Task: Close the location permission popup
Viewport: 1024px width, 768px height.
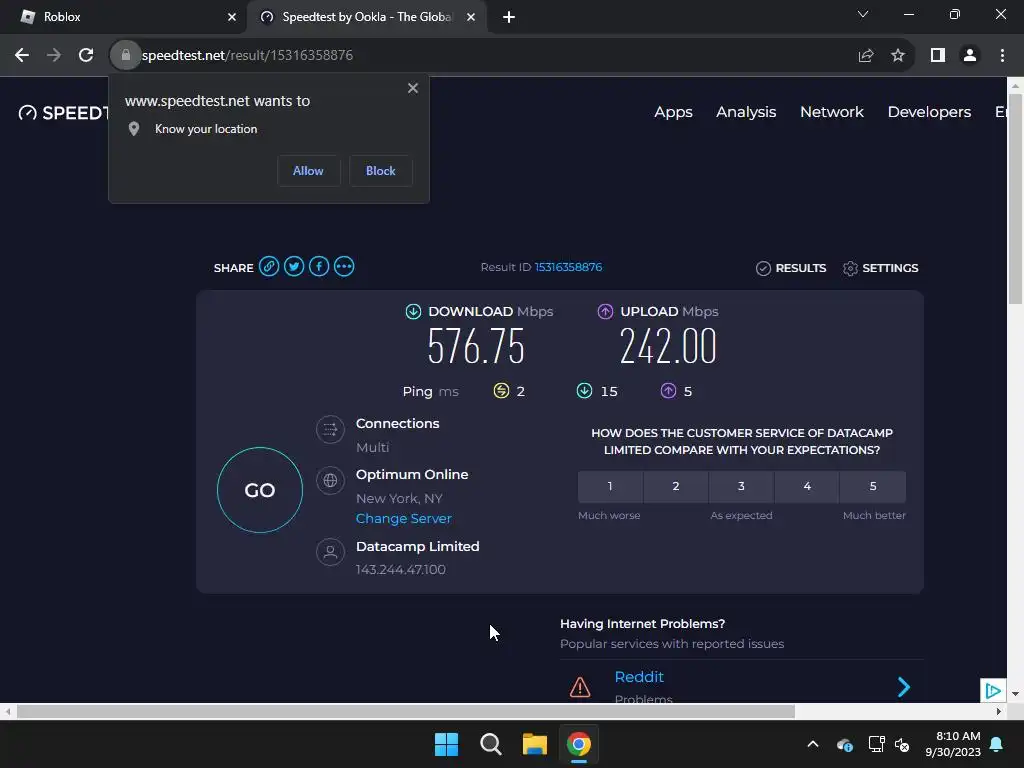Action: pos(413,88)
